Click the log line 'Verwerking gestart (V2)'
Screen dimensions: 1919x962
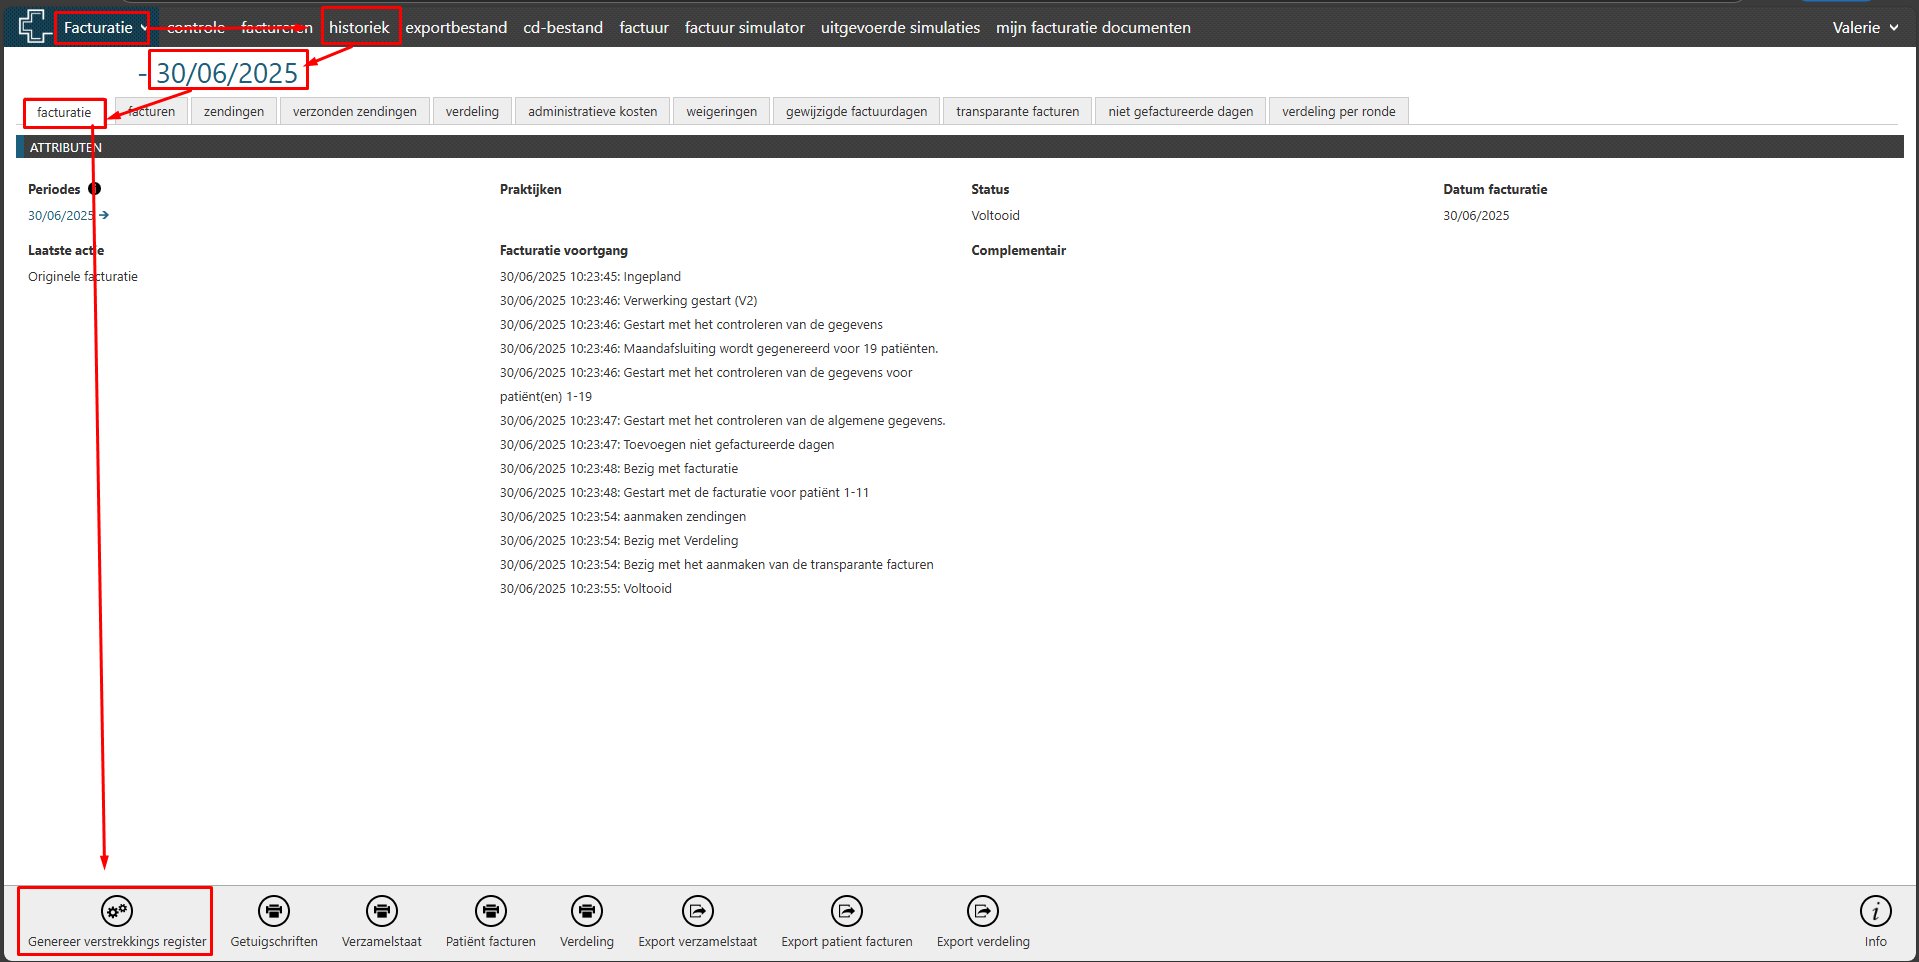coord(629,300)
